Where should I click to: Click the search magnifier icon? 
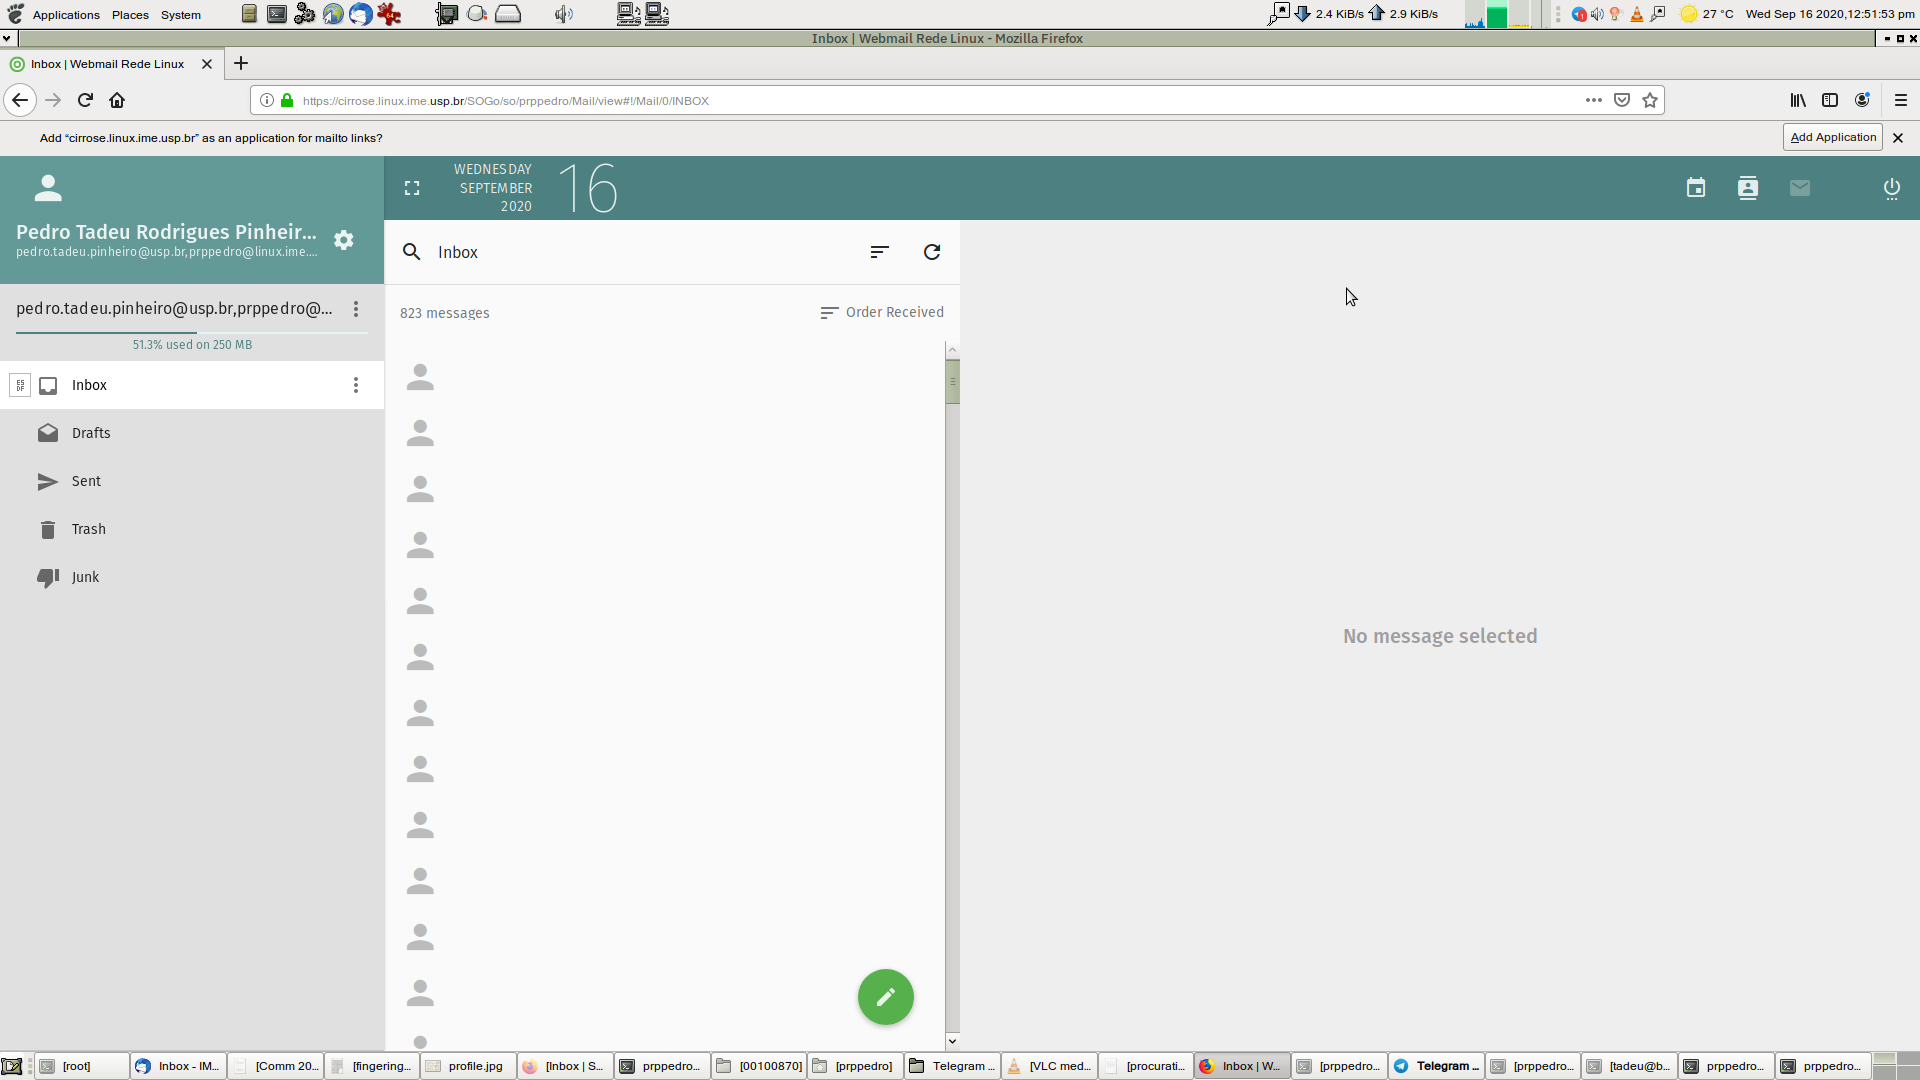tap(411, 252)
